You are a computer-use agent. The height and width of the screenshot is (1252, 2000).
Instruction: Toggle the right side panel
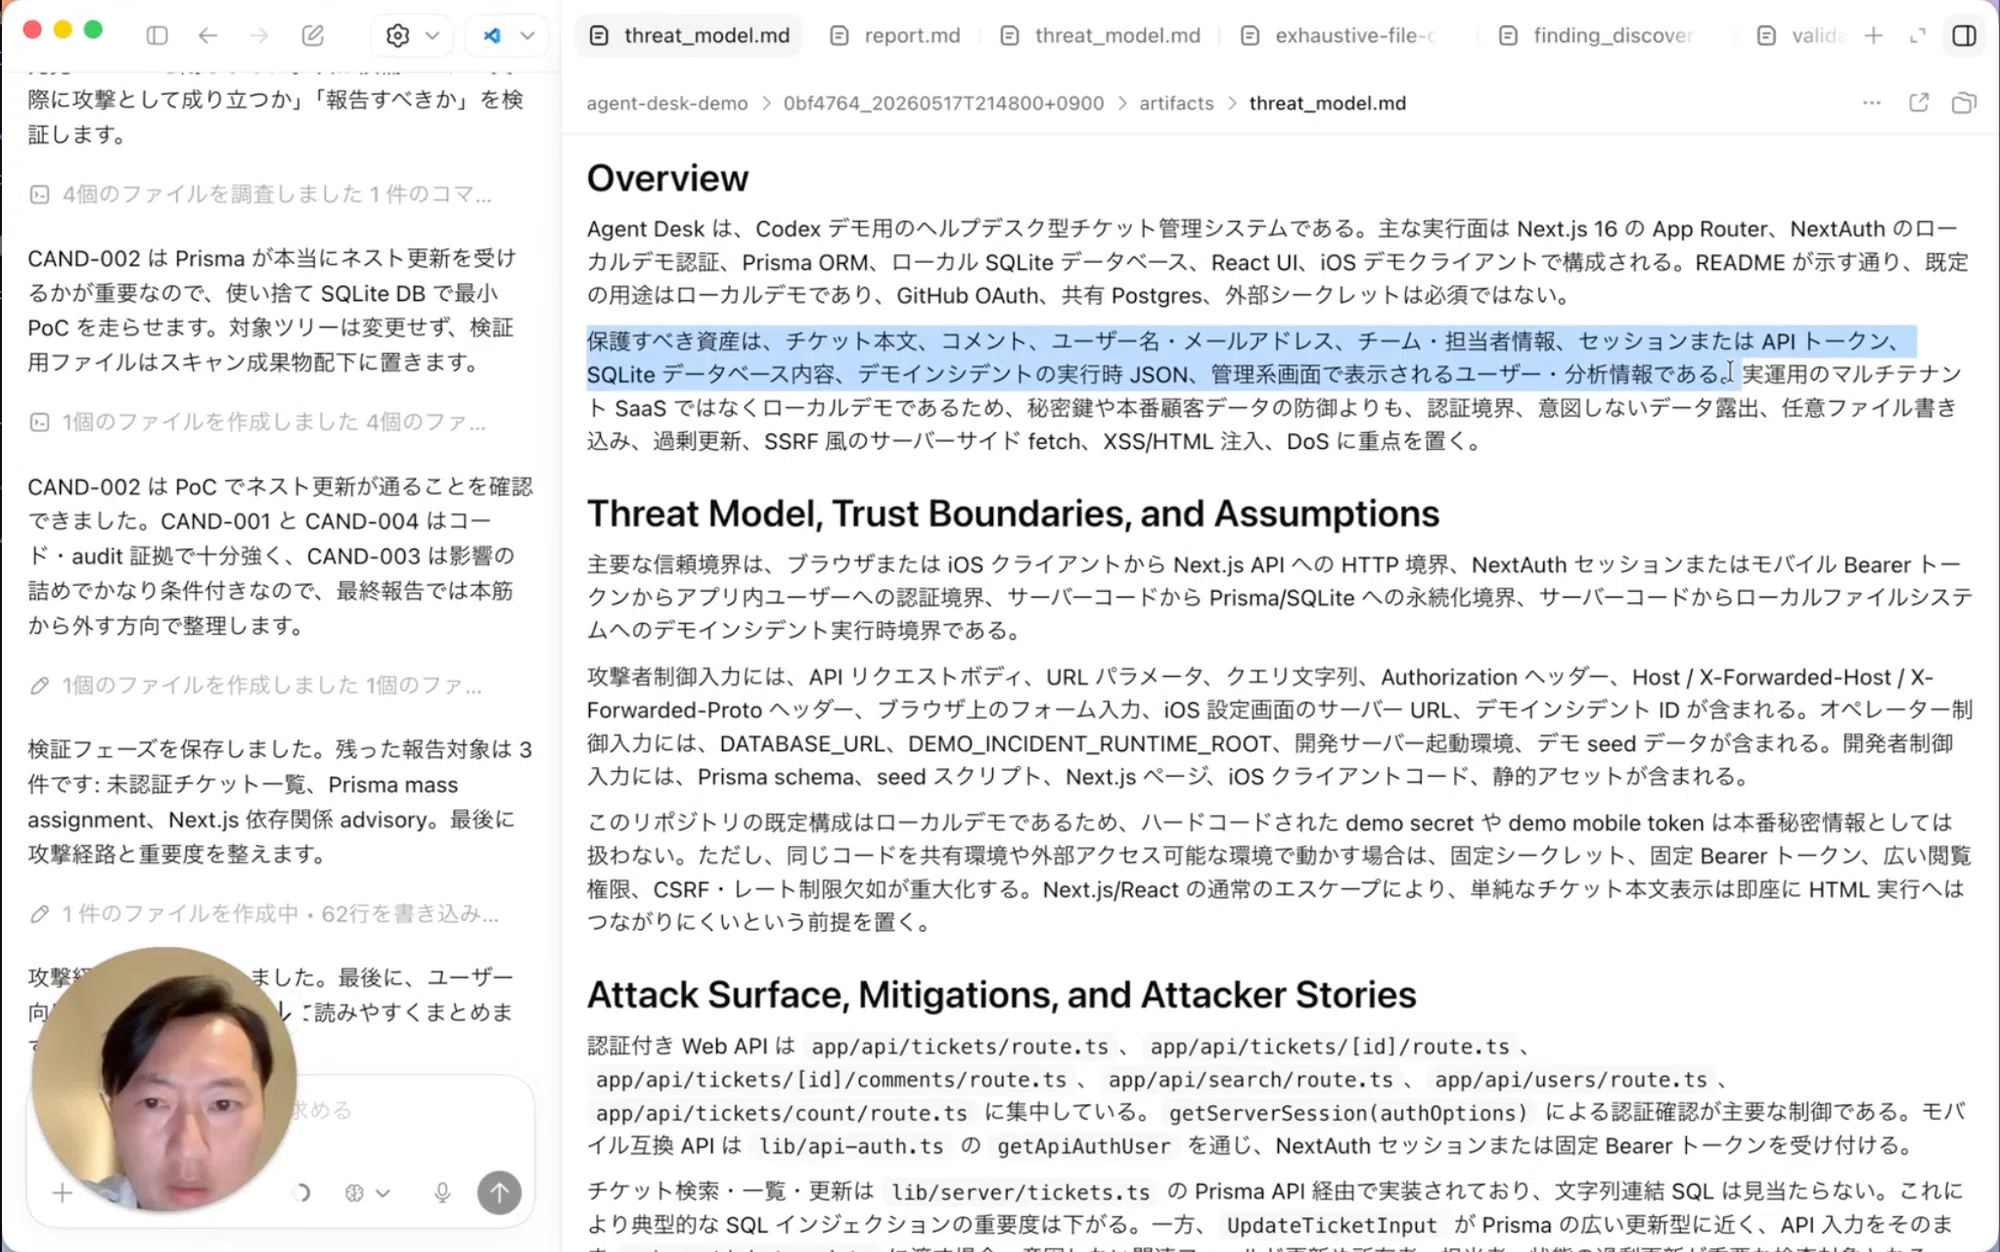pos(1964,35)
